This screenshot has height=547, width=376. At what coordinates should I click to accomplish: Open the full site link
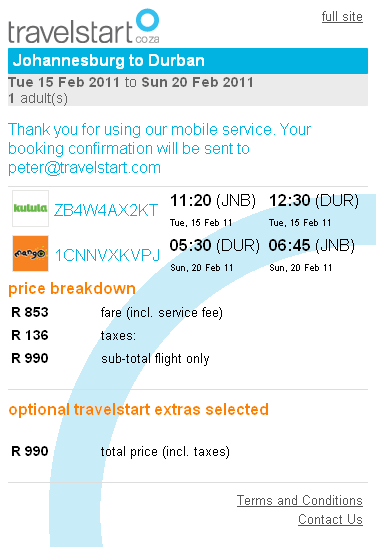(x=342, y=17)
